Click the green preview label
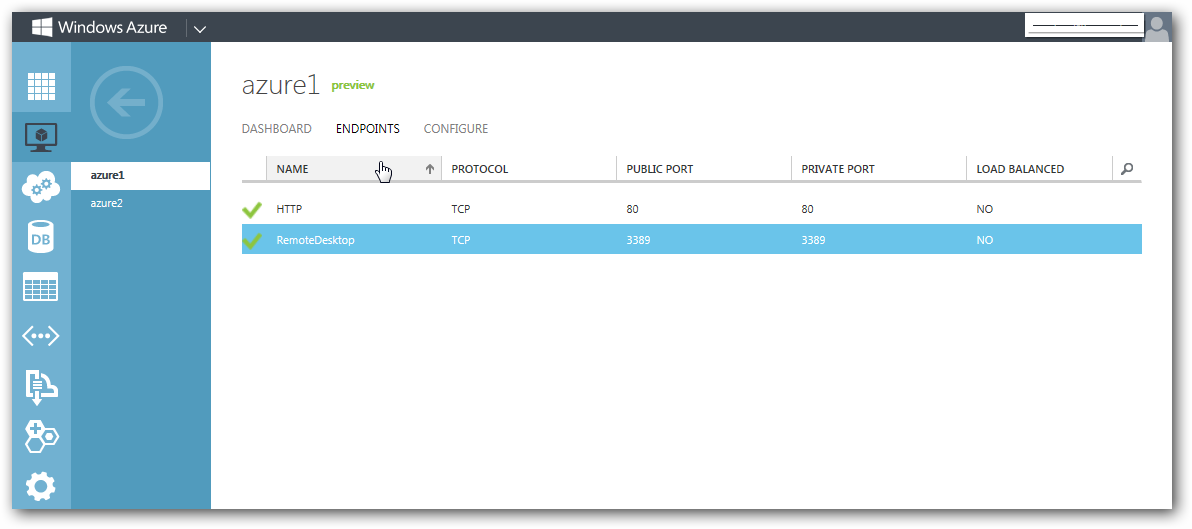 [x=353, y=86]
